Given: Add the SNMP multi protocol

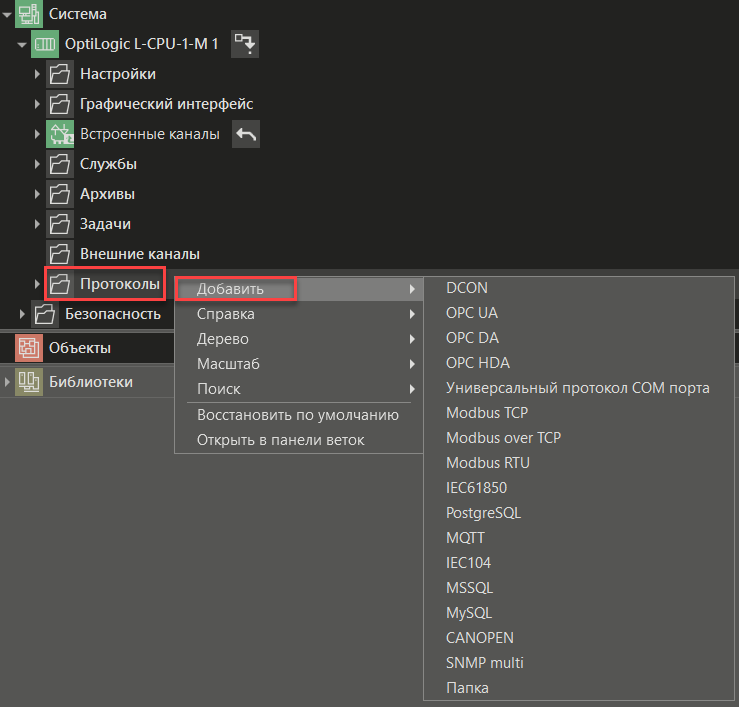Looking at the screenshot, I should coord(579,663).
